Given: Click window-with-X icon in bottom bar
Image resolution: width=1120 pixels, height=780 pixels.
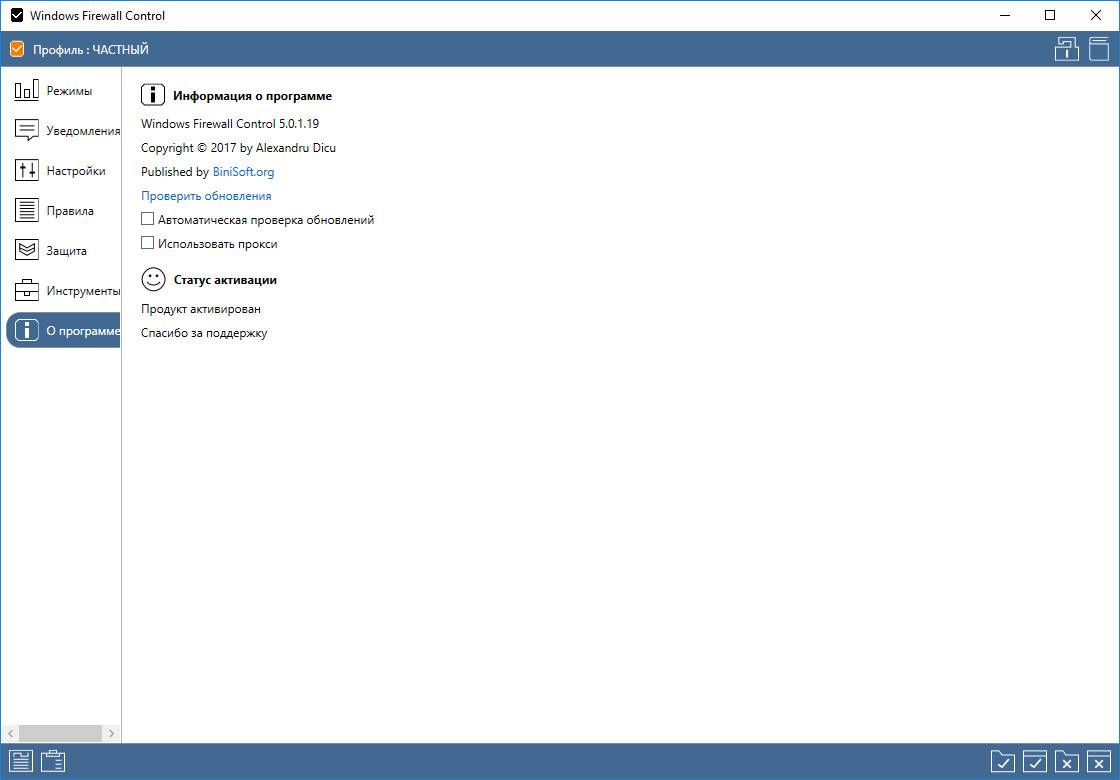Looking at the screenshot, I should [1099, 761].
